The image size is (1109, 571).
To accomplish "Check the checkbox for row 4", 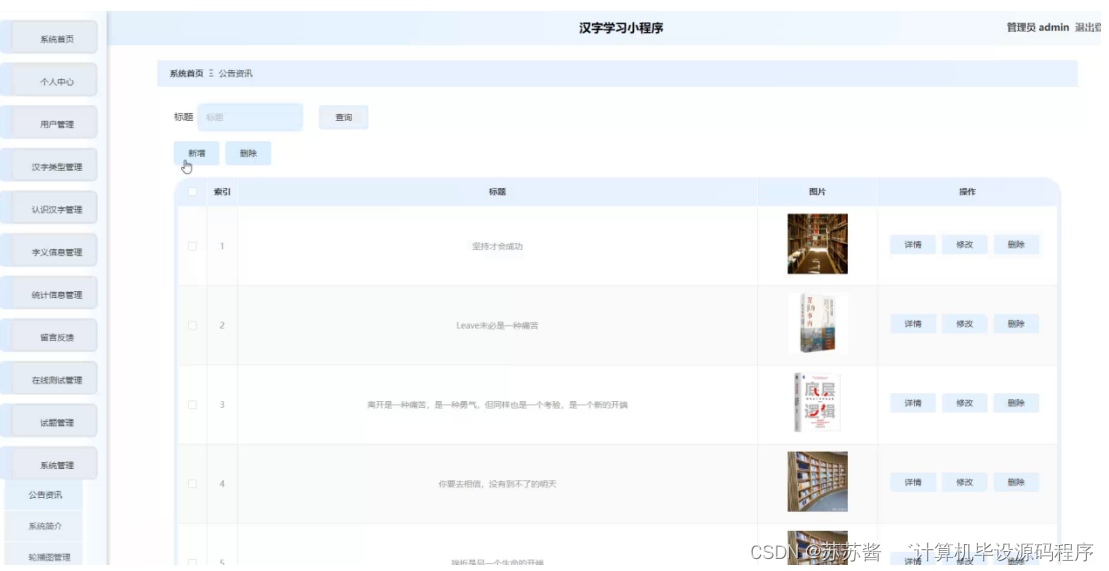I will tap(192, 483).
